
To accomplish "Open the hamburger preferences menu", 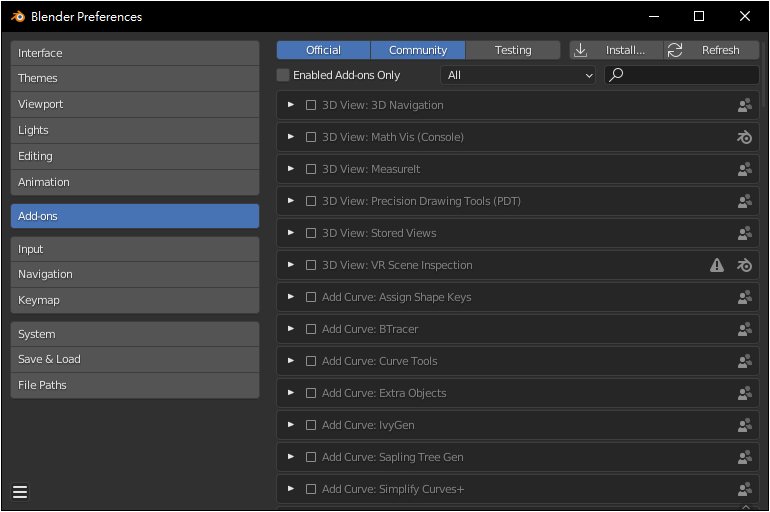I will pyautogui.click(x=20, y=491).
